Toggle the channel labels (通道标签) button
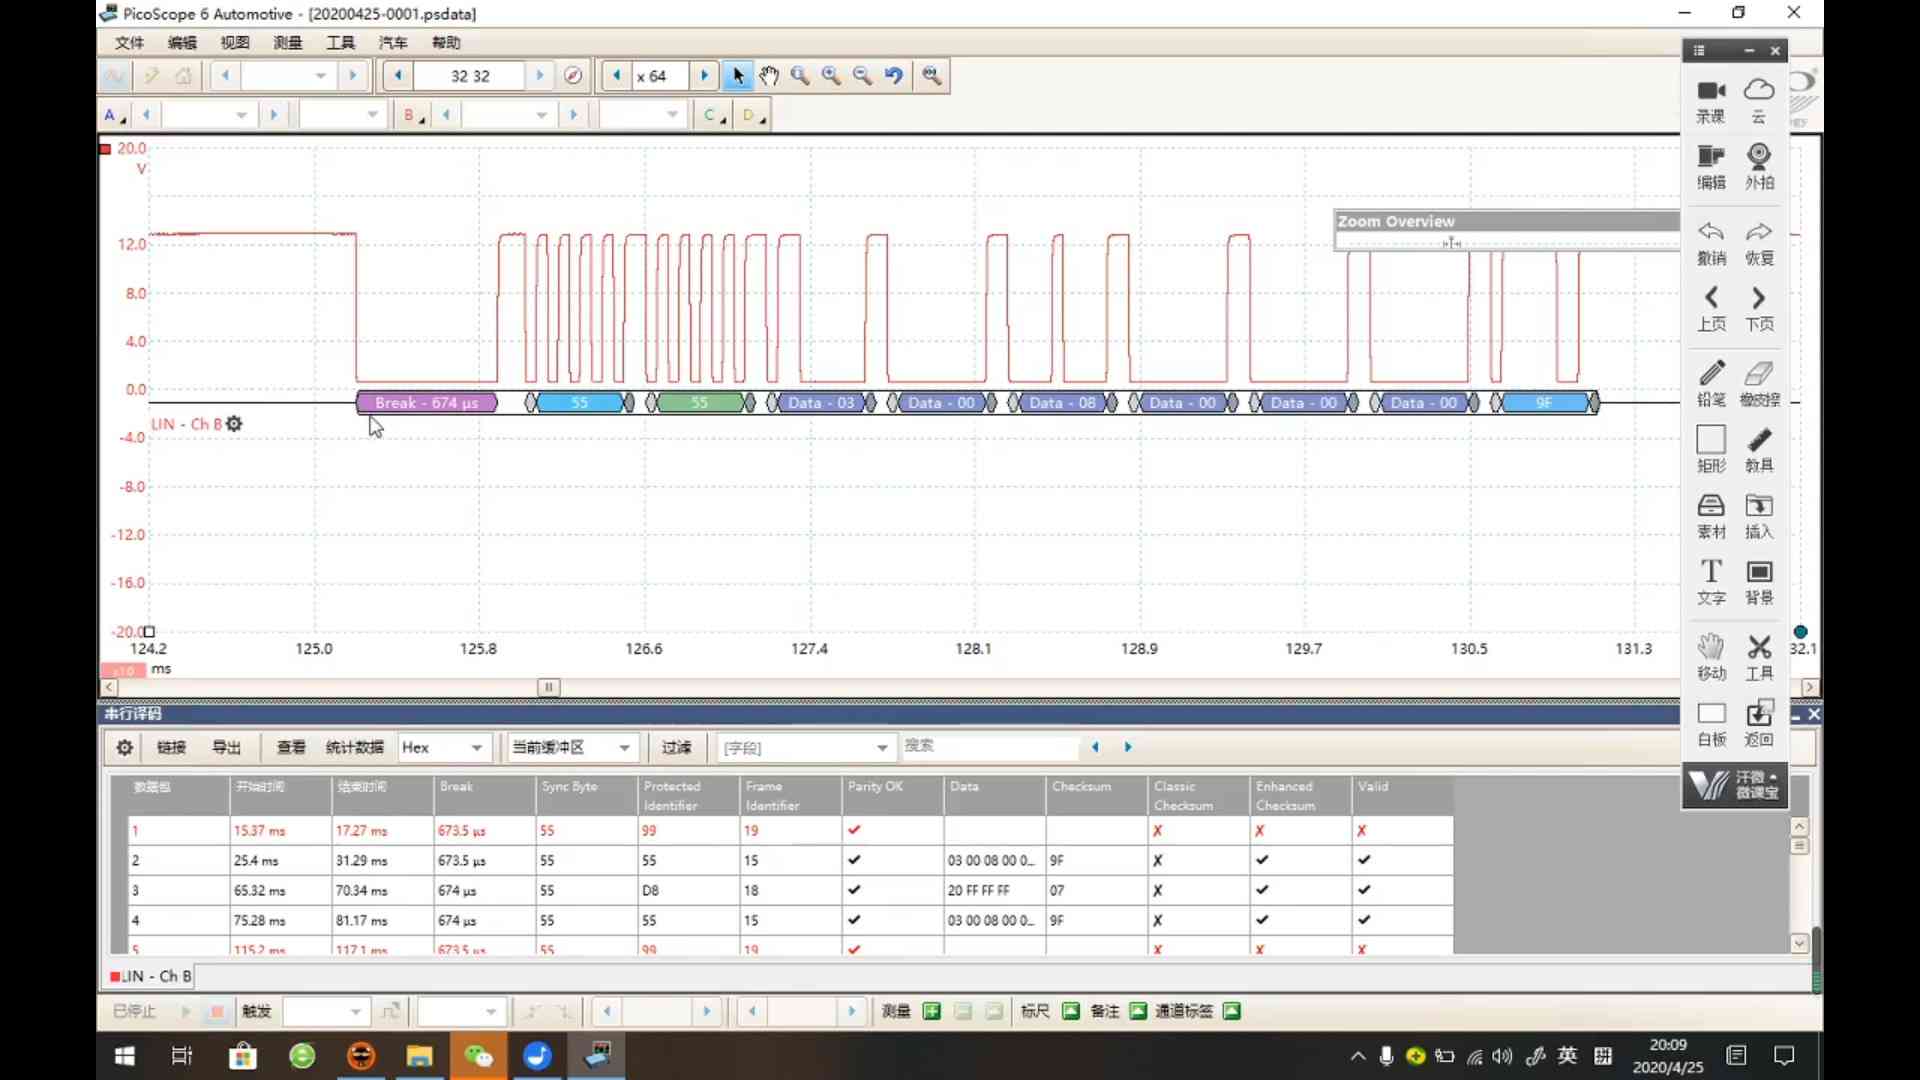This screenshot has width=1920, height=1080. 1232,1011
